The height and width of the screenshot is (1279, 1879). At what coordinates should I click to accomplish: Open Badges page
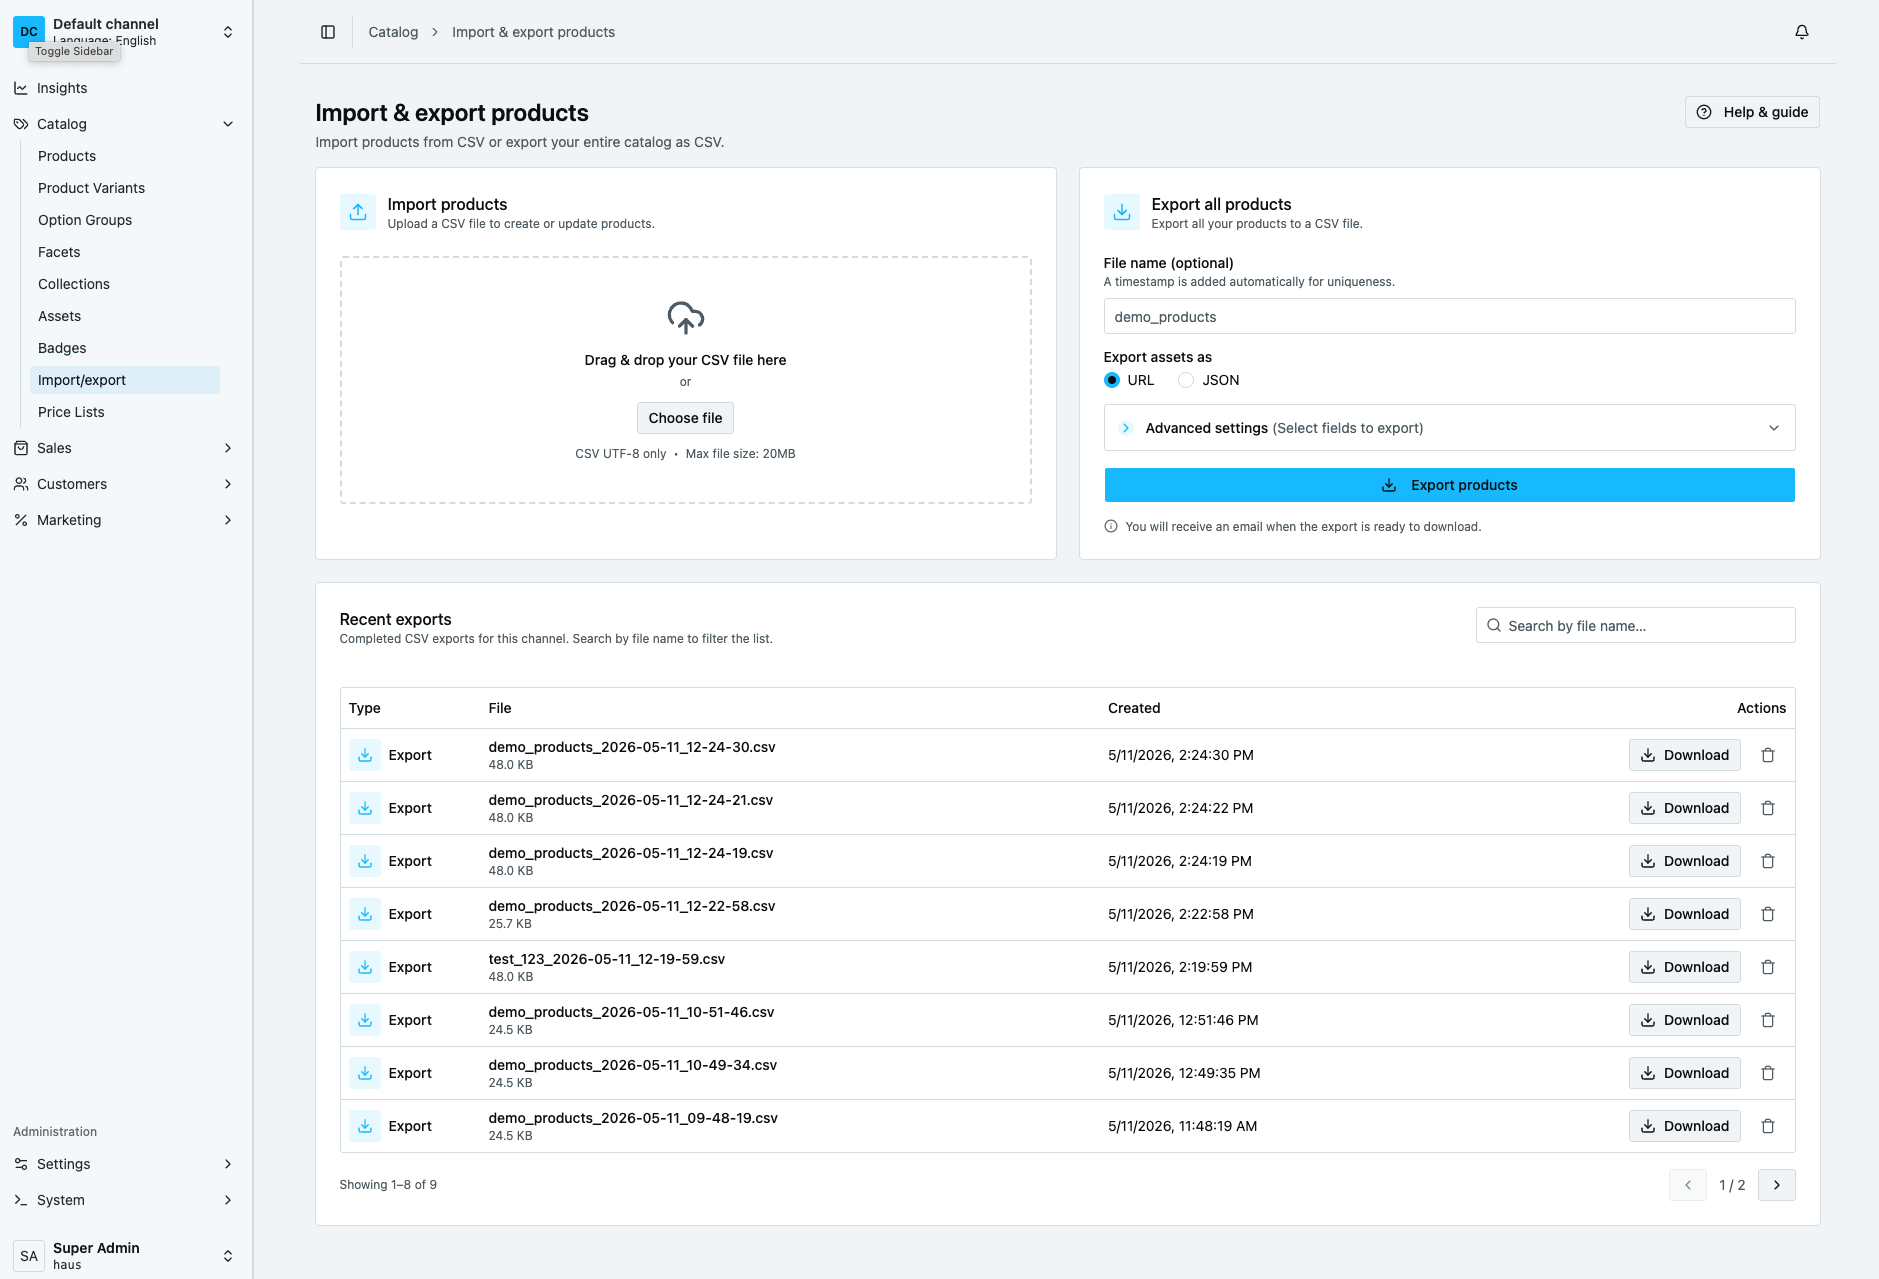pos(62,348)
